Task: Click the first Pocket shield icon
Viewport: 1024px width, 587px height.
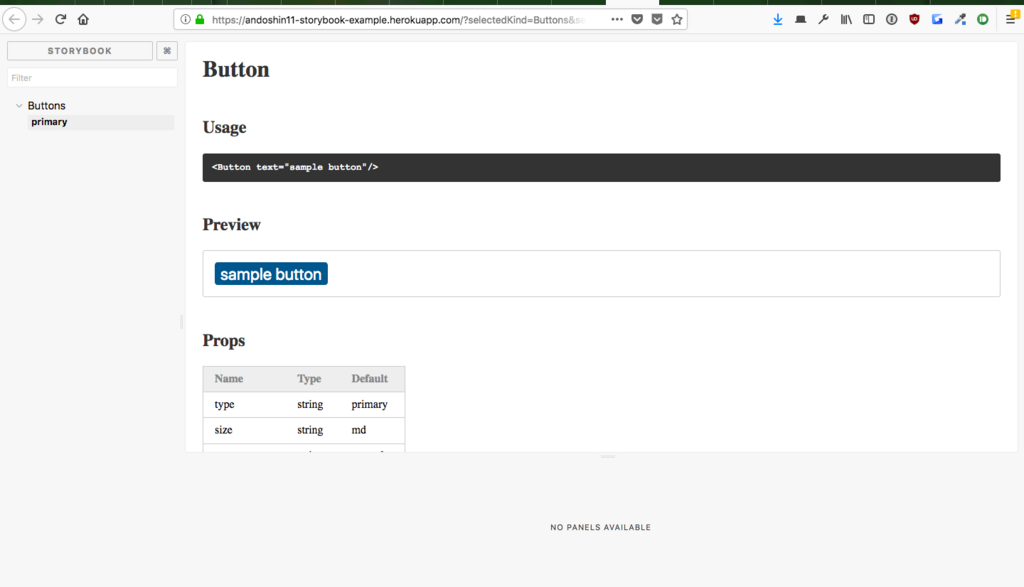Action: tap(637, 20)
